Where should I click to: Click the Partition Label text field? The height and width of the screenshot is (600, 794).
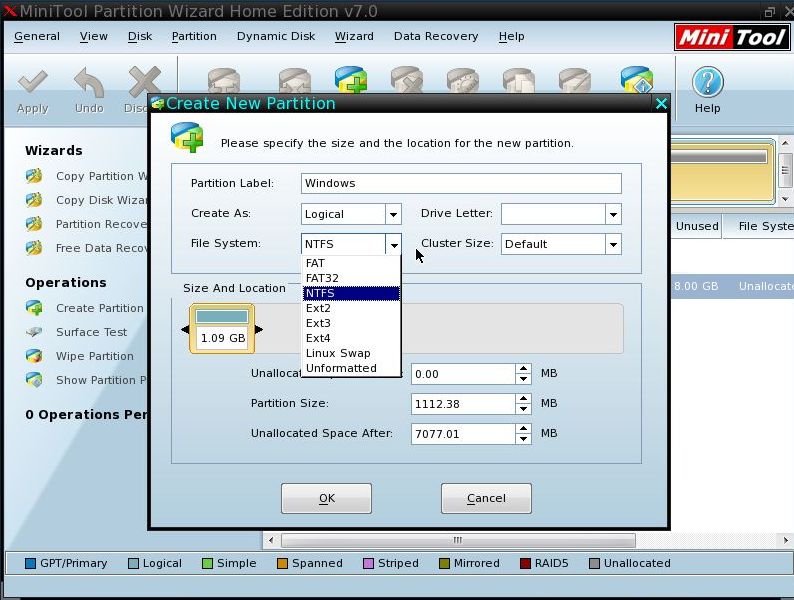point(461,183)
